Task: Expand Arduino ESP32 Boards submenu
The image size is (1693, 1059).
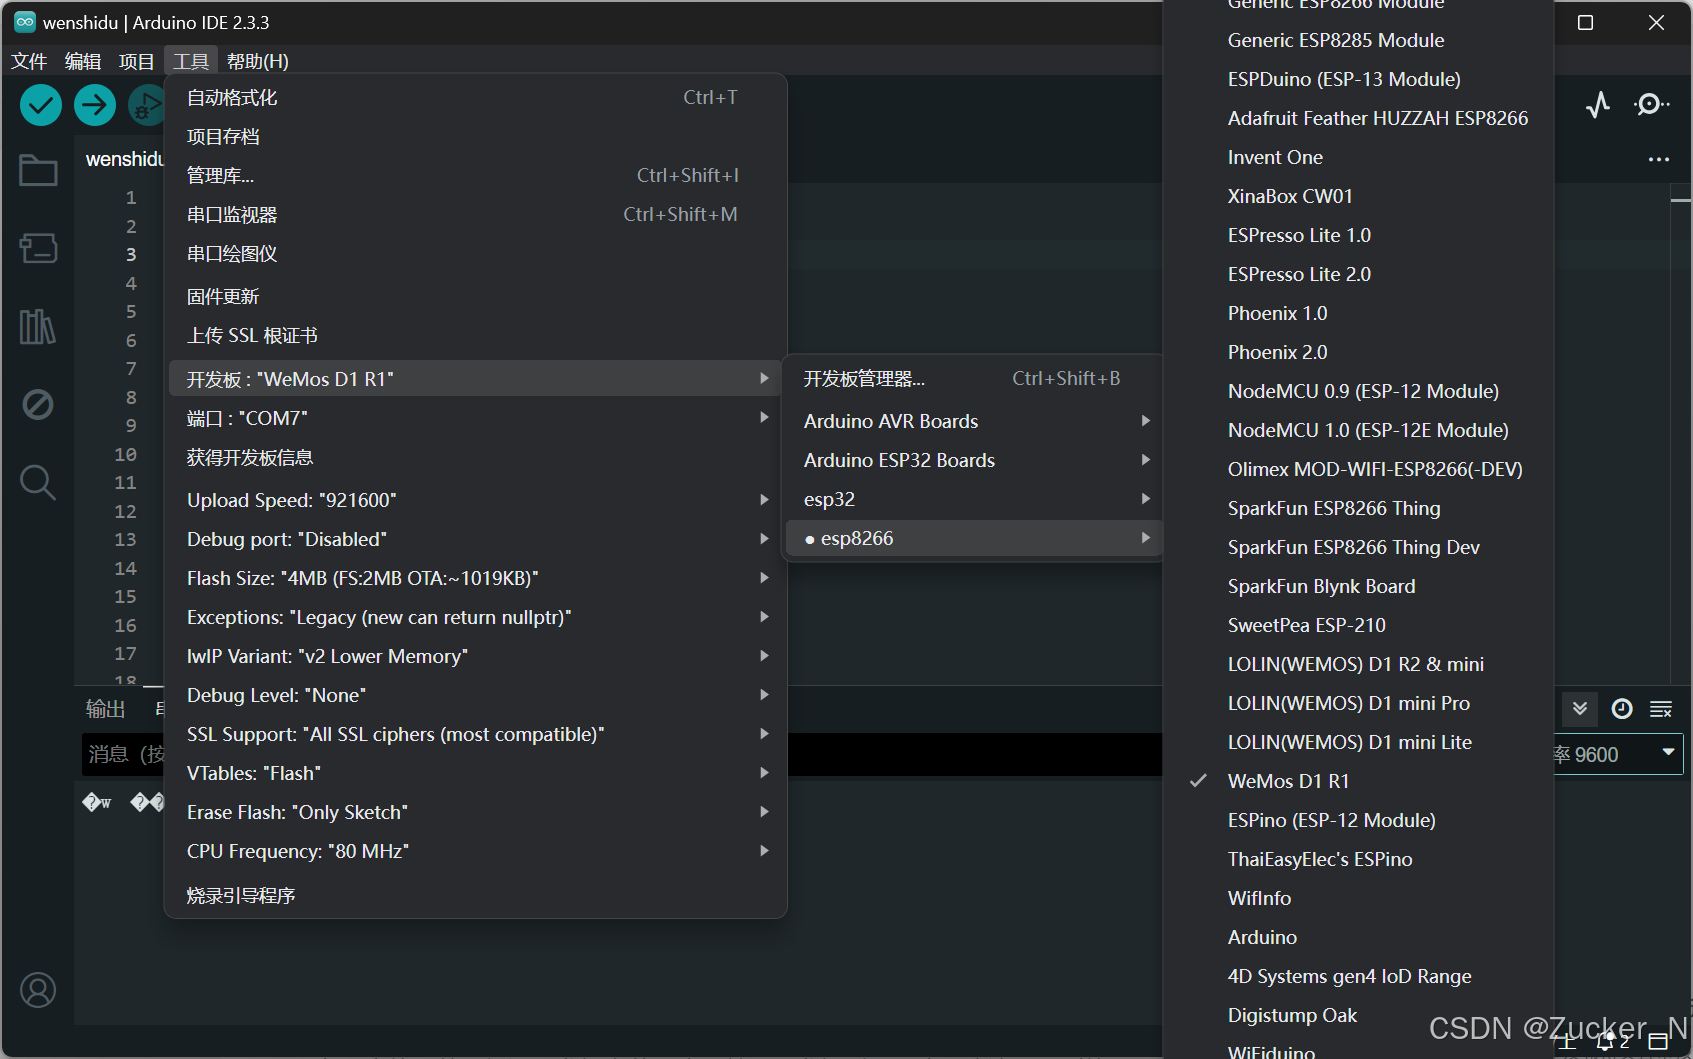Action: tap(974, 460)
